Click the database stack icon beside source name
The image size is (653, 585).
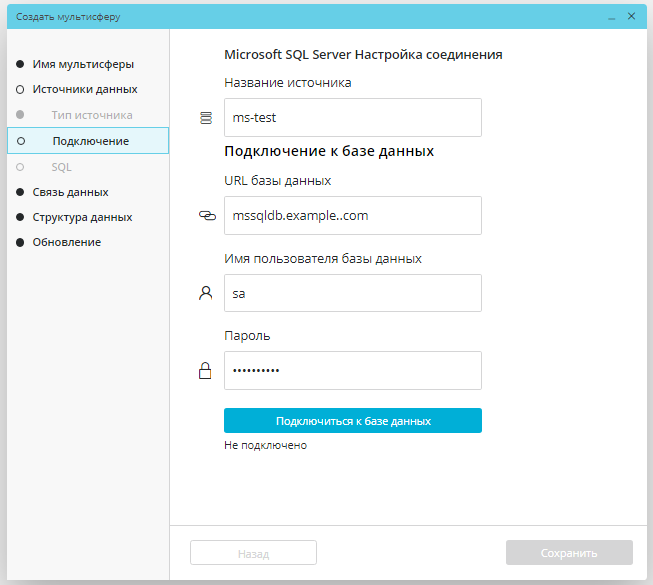(x=206, y=118)
